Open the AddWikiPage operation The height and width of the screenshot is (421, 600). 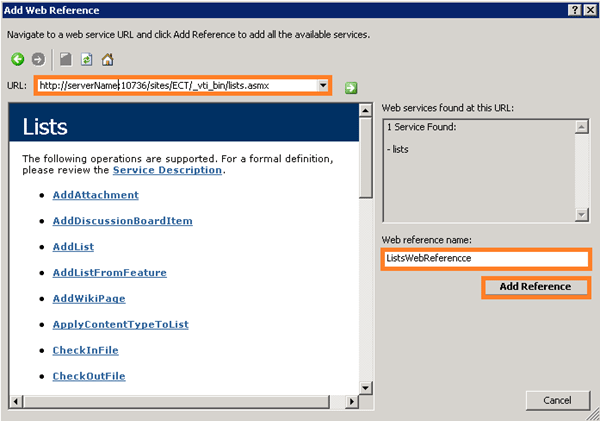point(89,299)
